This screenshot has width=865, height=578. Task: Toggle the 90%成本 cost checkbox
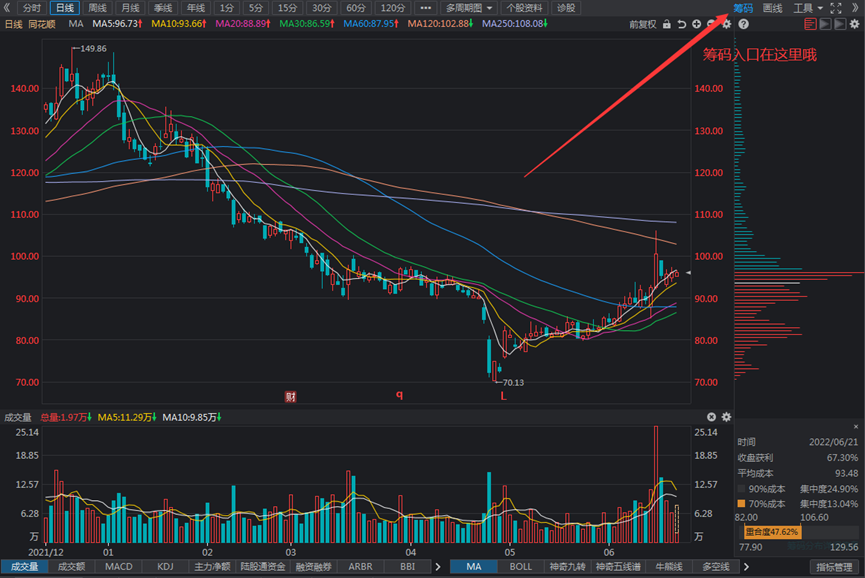(x=741, y=488)
